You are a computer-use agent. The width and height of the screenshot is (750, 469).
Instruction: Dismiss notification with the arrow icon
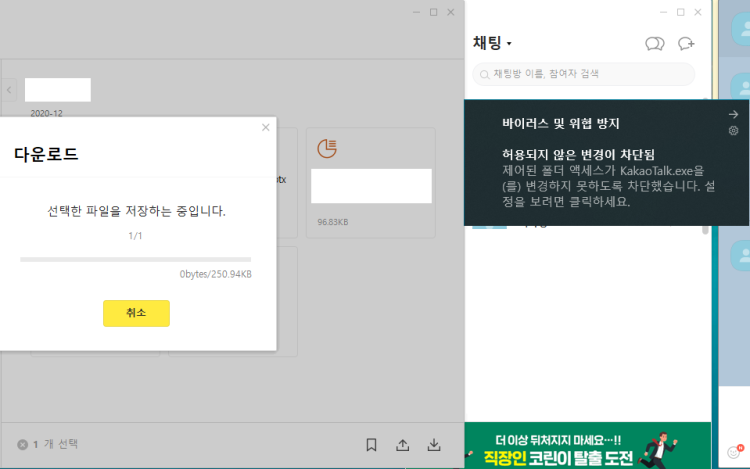pos(733,114)
